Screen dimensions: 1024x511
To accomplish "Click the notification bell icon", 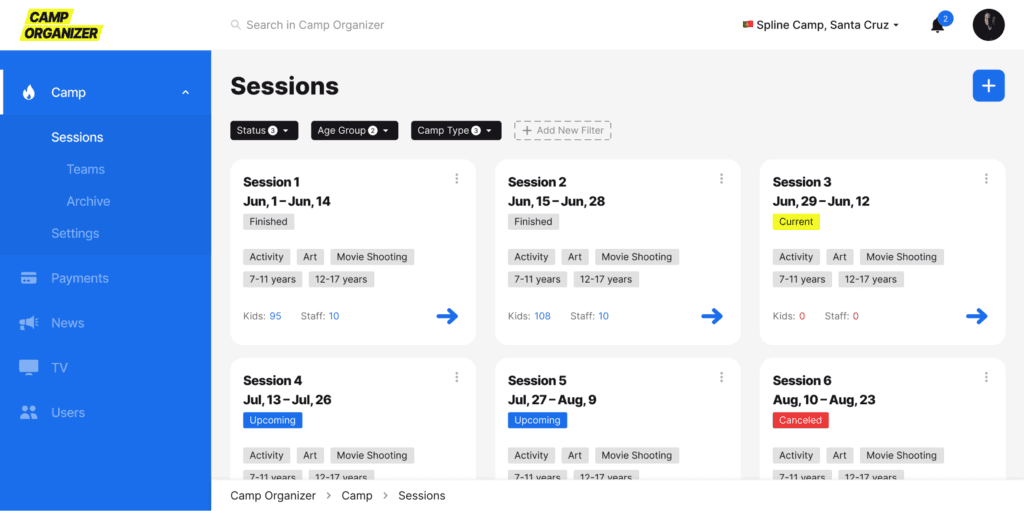I will point(938,25).
